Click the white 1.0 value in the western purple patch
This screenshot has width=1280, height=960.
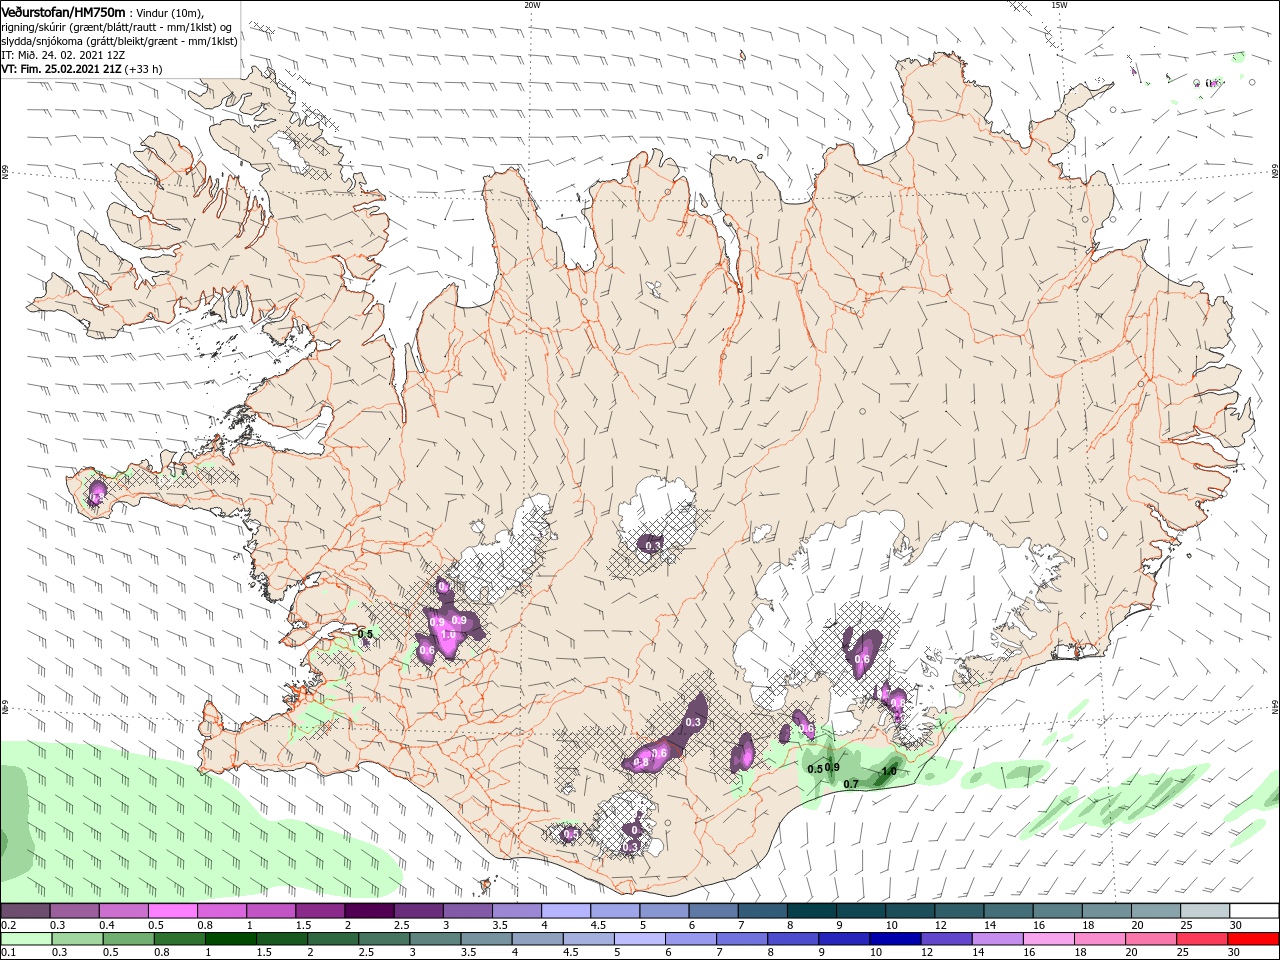pos(448,634)
